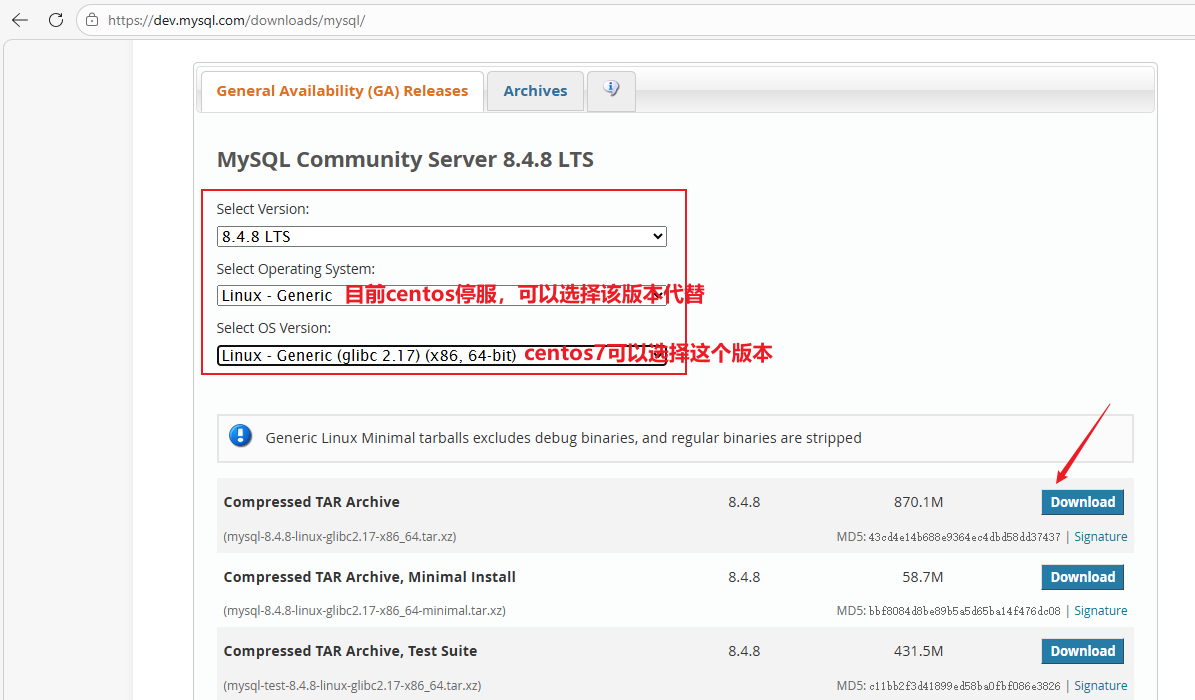Click the Compressed TAR Archive title
This screenshot has width=1195, height=700.
tap(312, 502)
